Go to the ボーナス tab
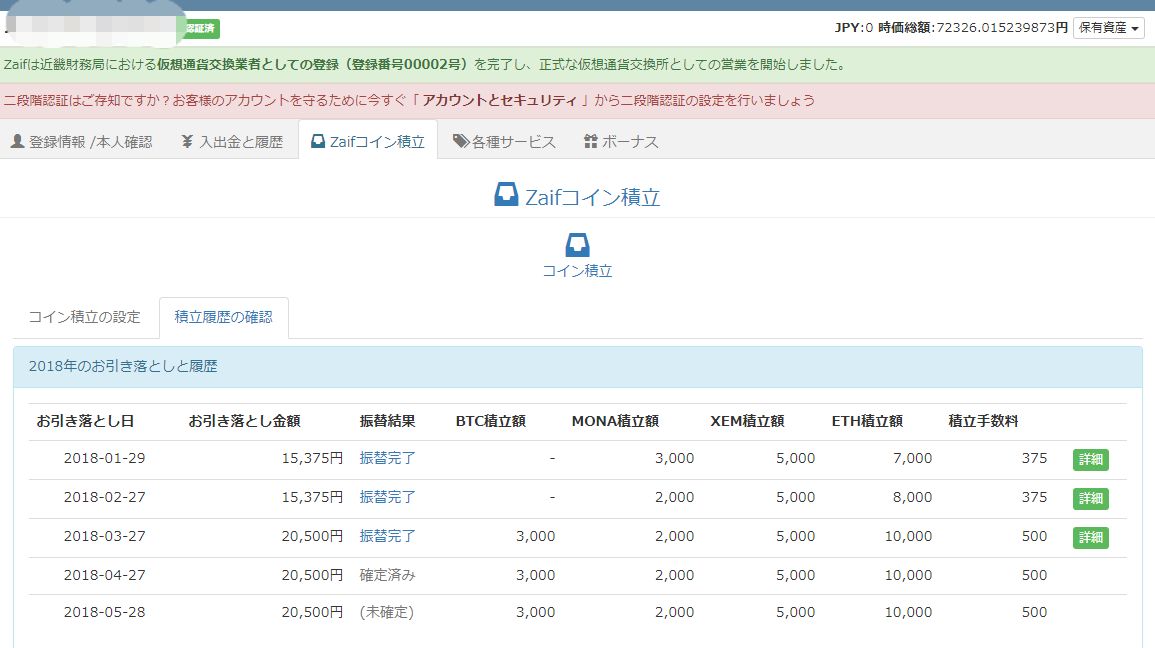Viewport: 1155px width, 648px height. (x=620, y=142)
